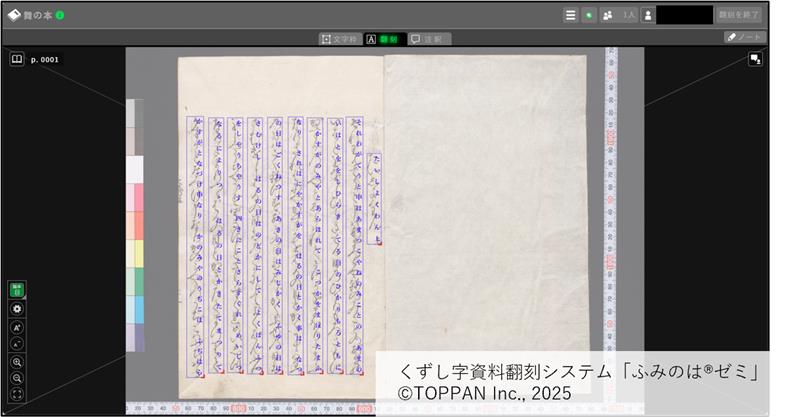Viewport: 800px width, 417px height.
Task: Toggle the green online status indicator button
Action: point(589,15)
